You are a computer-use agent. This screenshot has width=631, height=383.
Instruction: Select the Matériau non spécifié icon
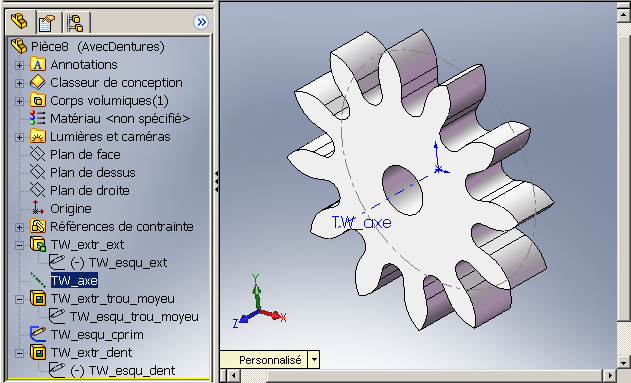(x=37, y=118)
